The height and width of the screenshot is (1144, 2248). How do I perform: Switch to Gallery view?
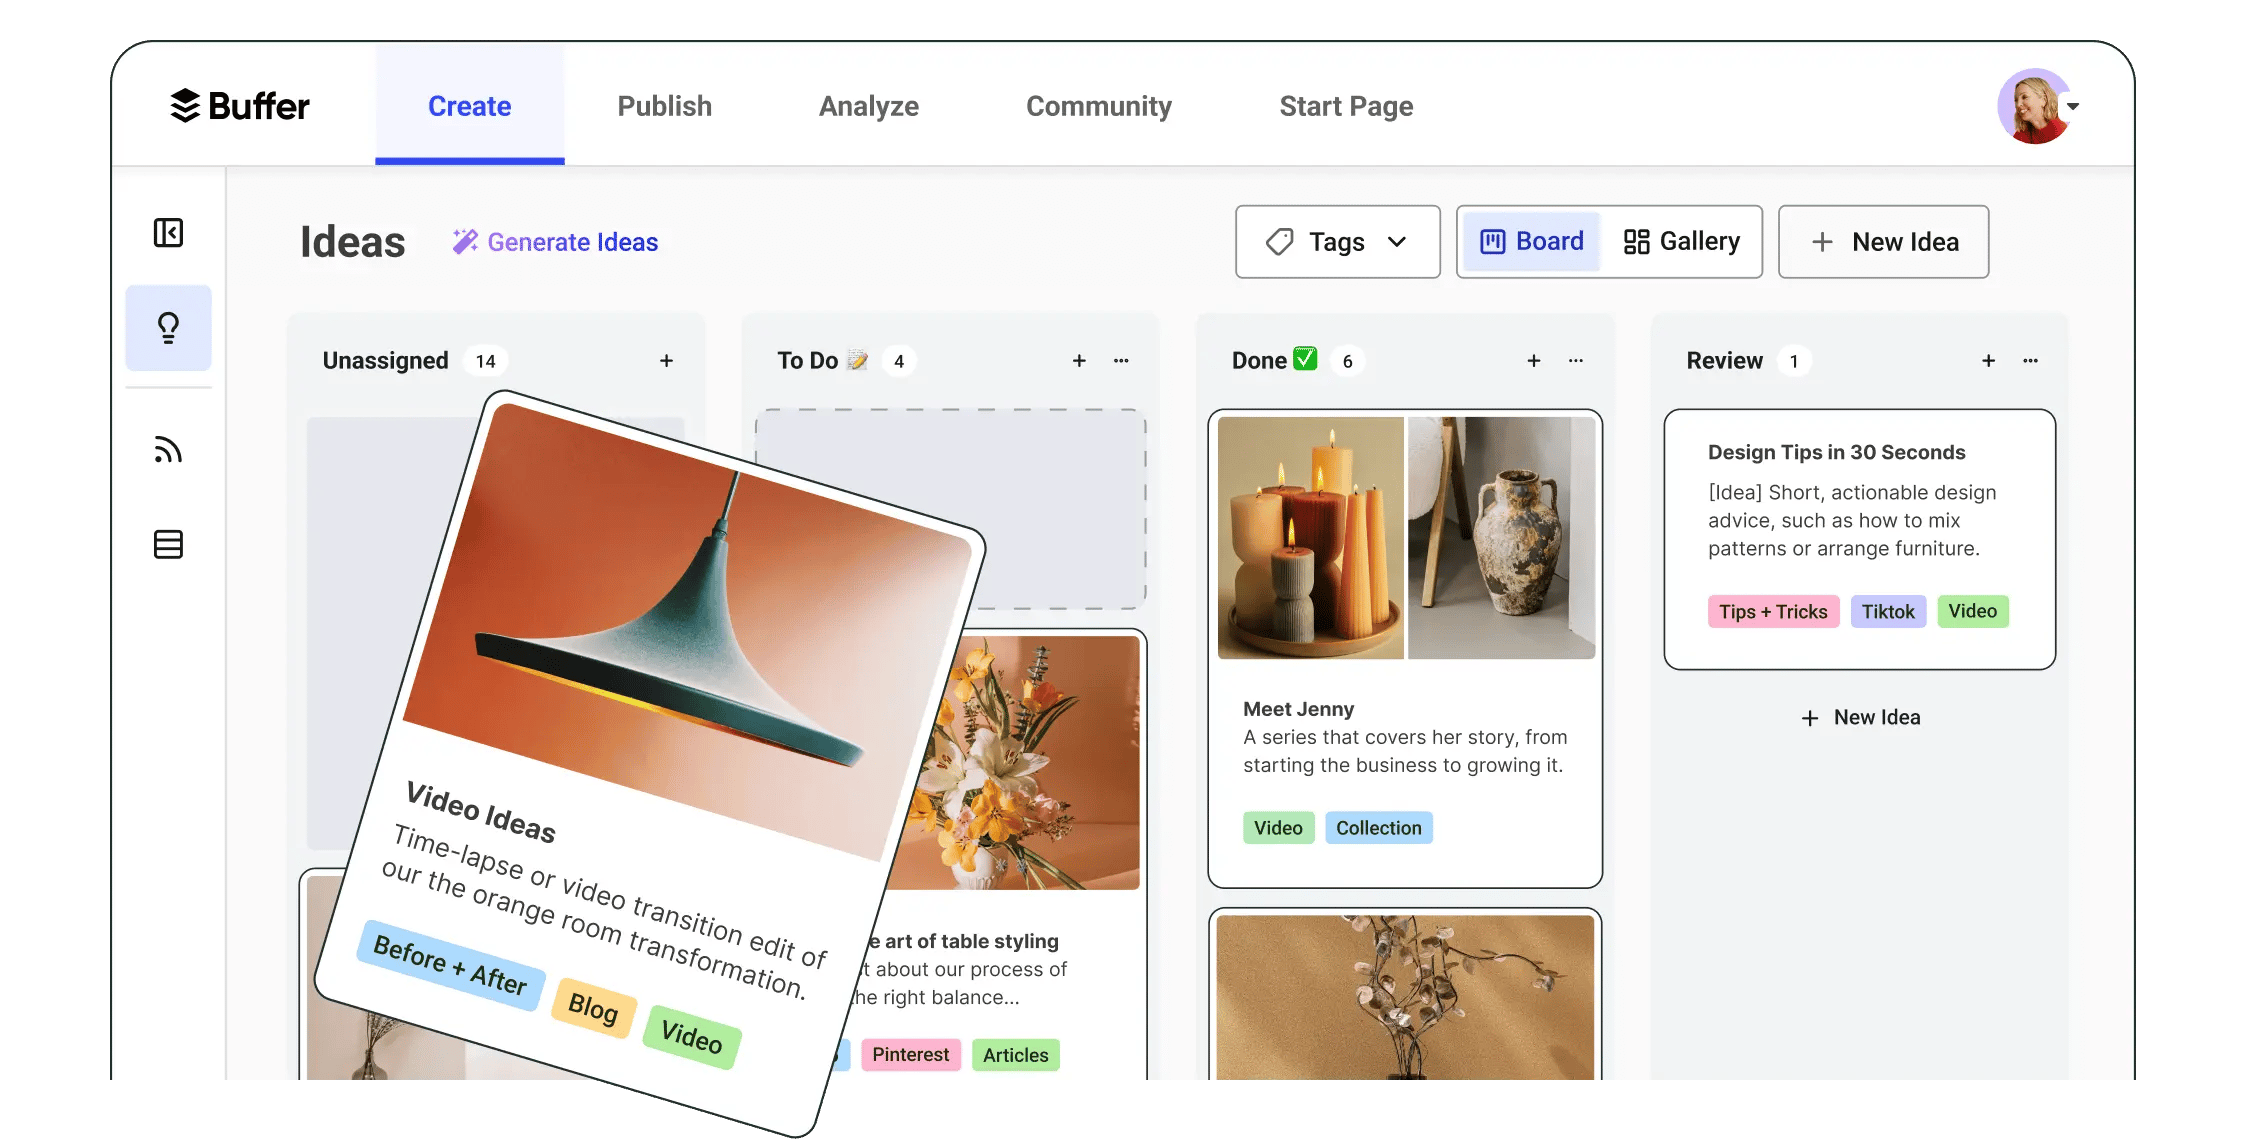point(1682,241)
